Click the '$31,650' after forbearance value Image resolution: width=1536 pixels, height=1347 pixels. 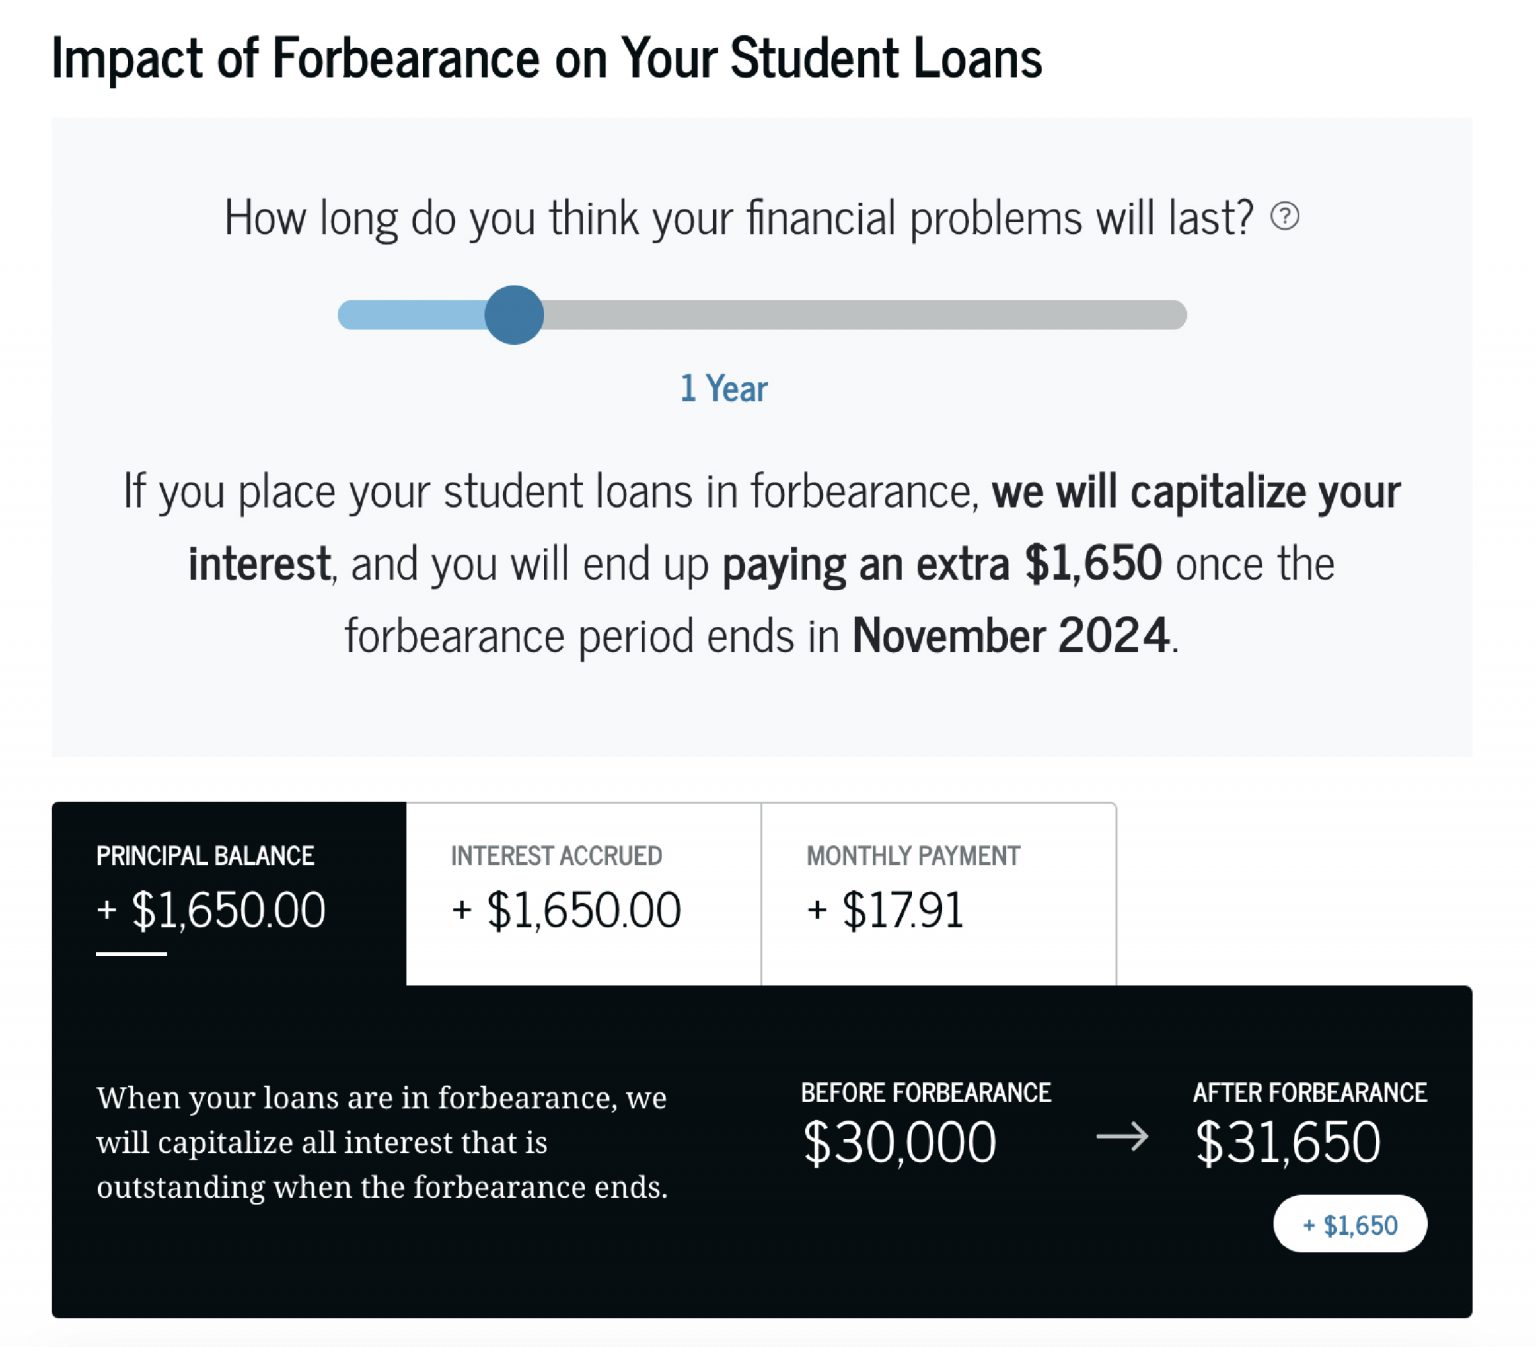[x=1288, y=1140]
